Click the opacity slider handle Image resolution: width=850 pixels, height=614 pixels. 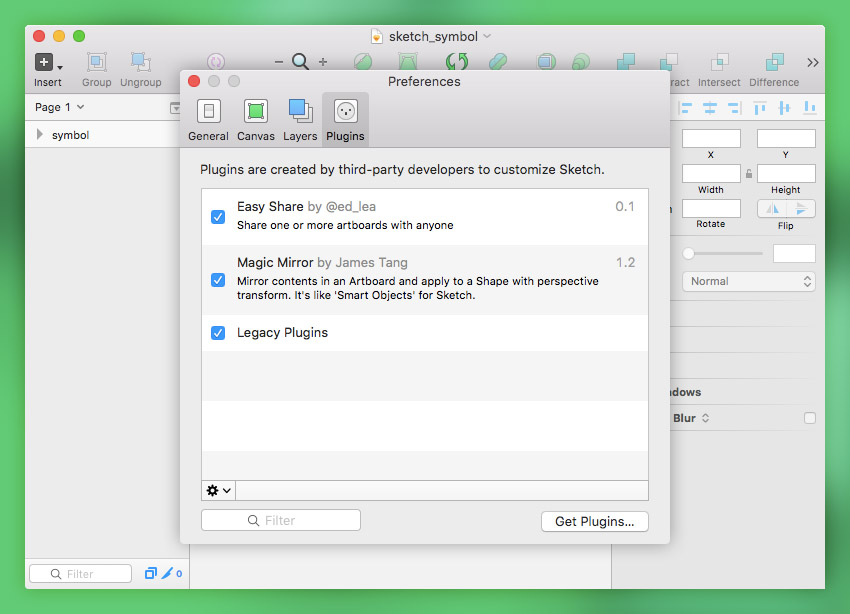[688, 253]
